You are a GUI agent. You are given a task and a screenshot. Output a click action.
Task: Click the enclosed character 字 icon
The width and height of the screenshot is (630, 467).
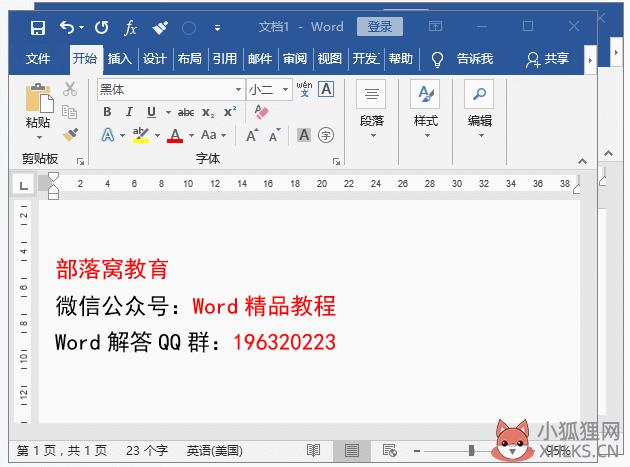326,135
